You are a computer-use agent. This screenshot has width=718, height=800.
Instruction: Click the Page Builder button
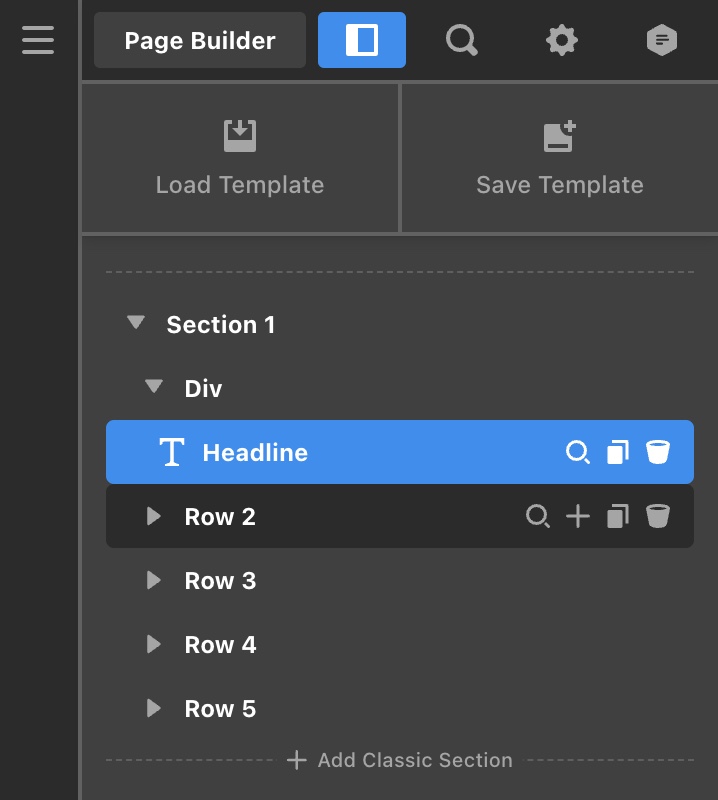[x=200, y=40]
